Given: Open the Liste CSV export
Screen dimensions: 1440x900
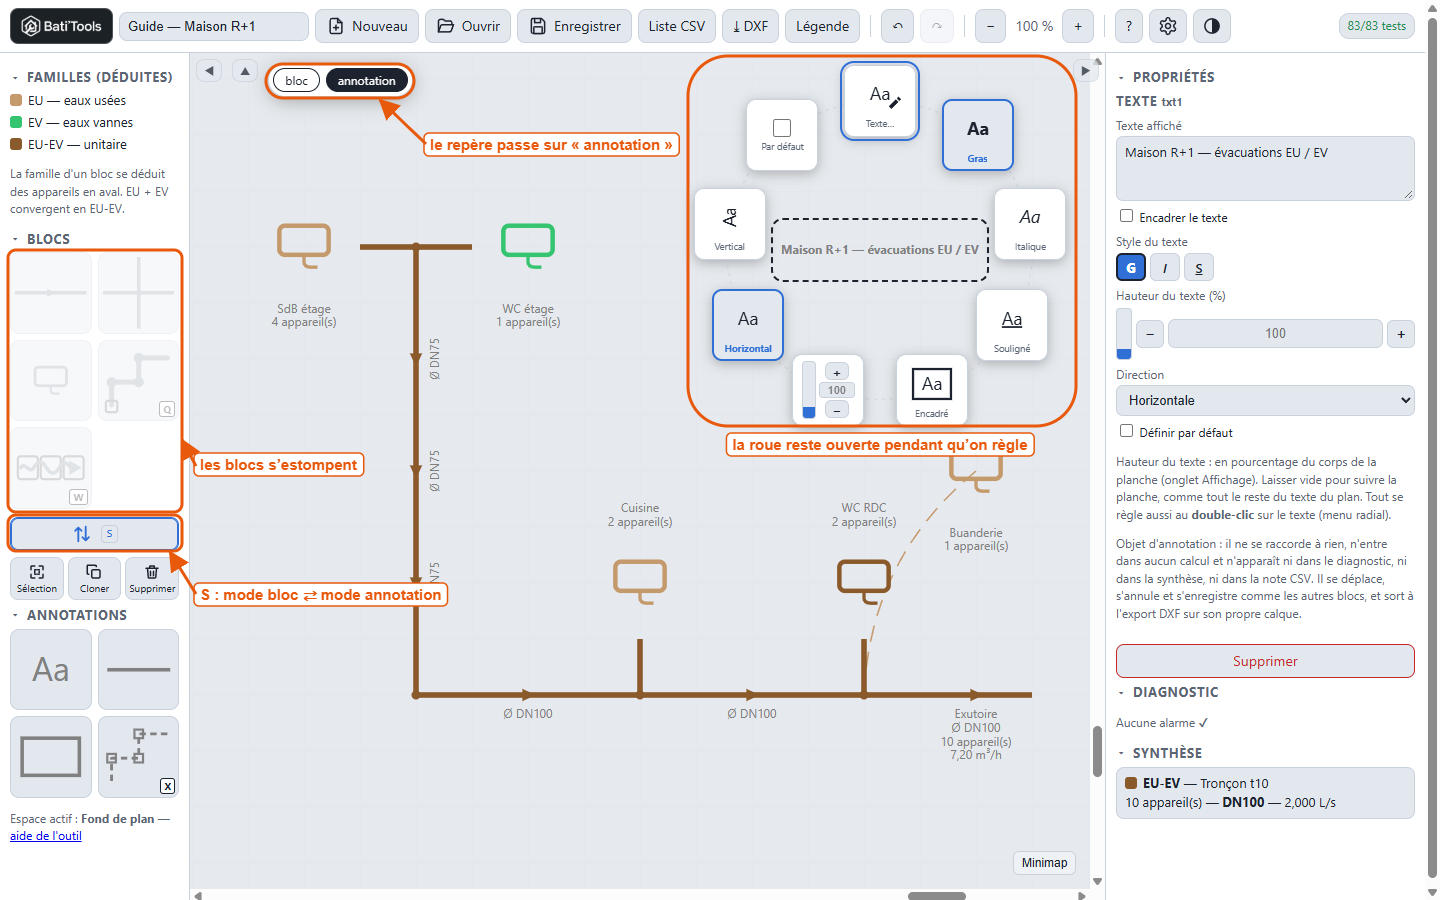Looking at the screenshot, I should pos(677,26).
